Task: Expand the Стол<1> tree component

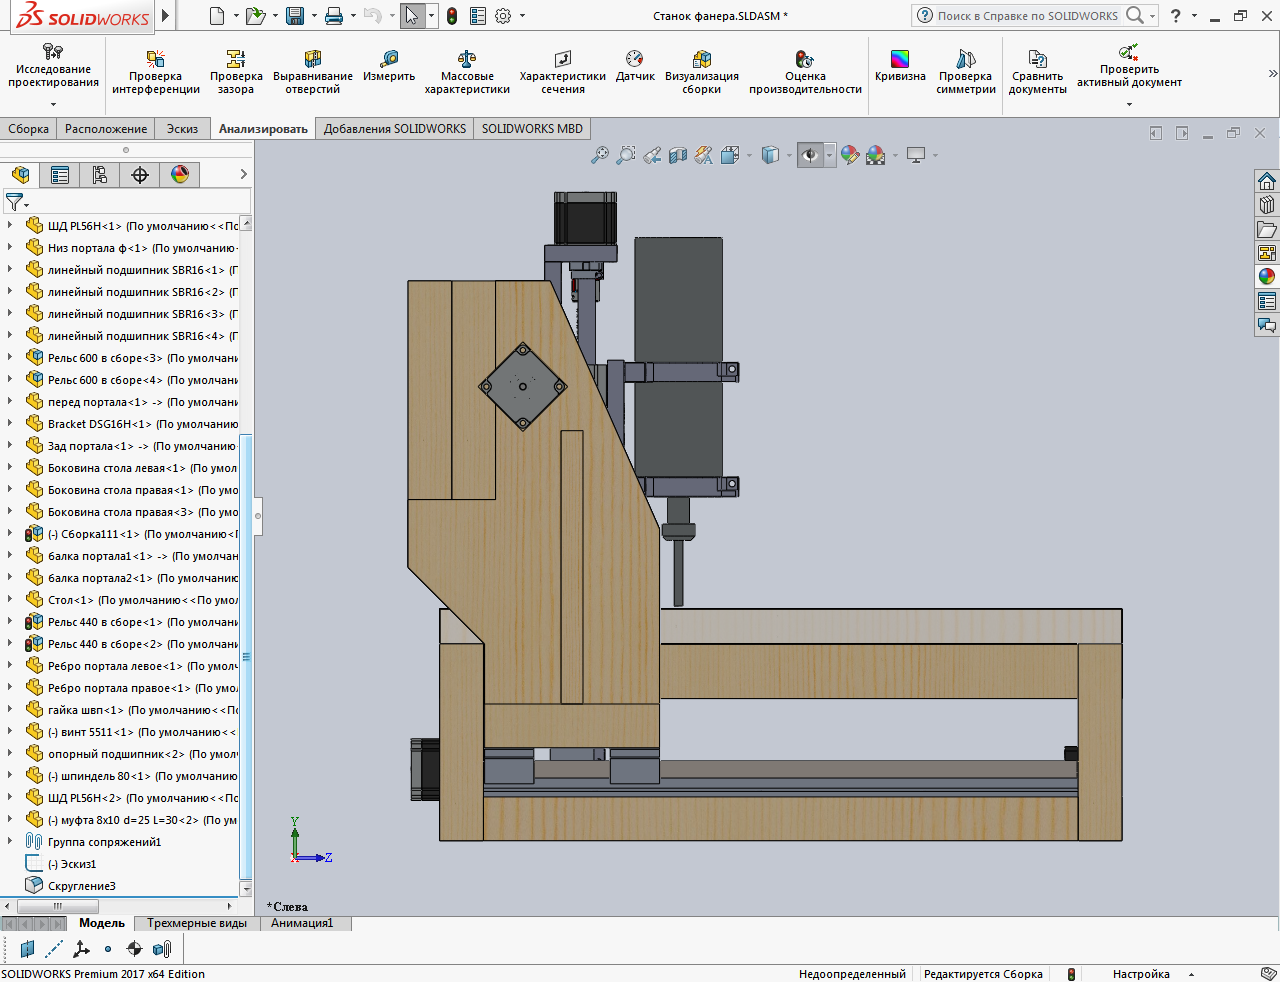Action: (x=10, y=600)
